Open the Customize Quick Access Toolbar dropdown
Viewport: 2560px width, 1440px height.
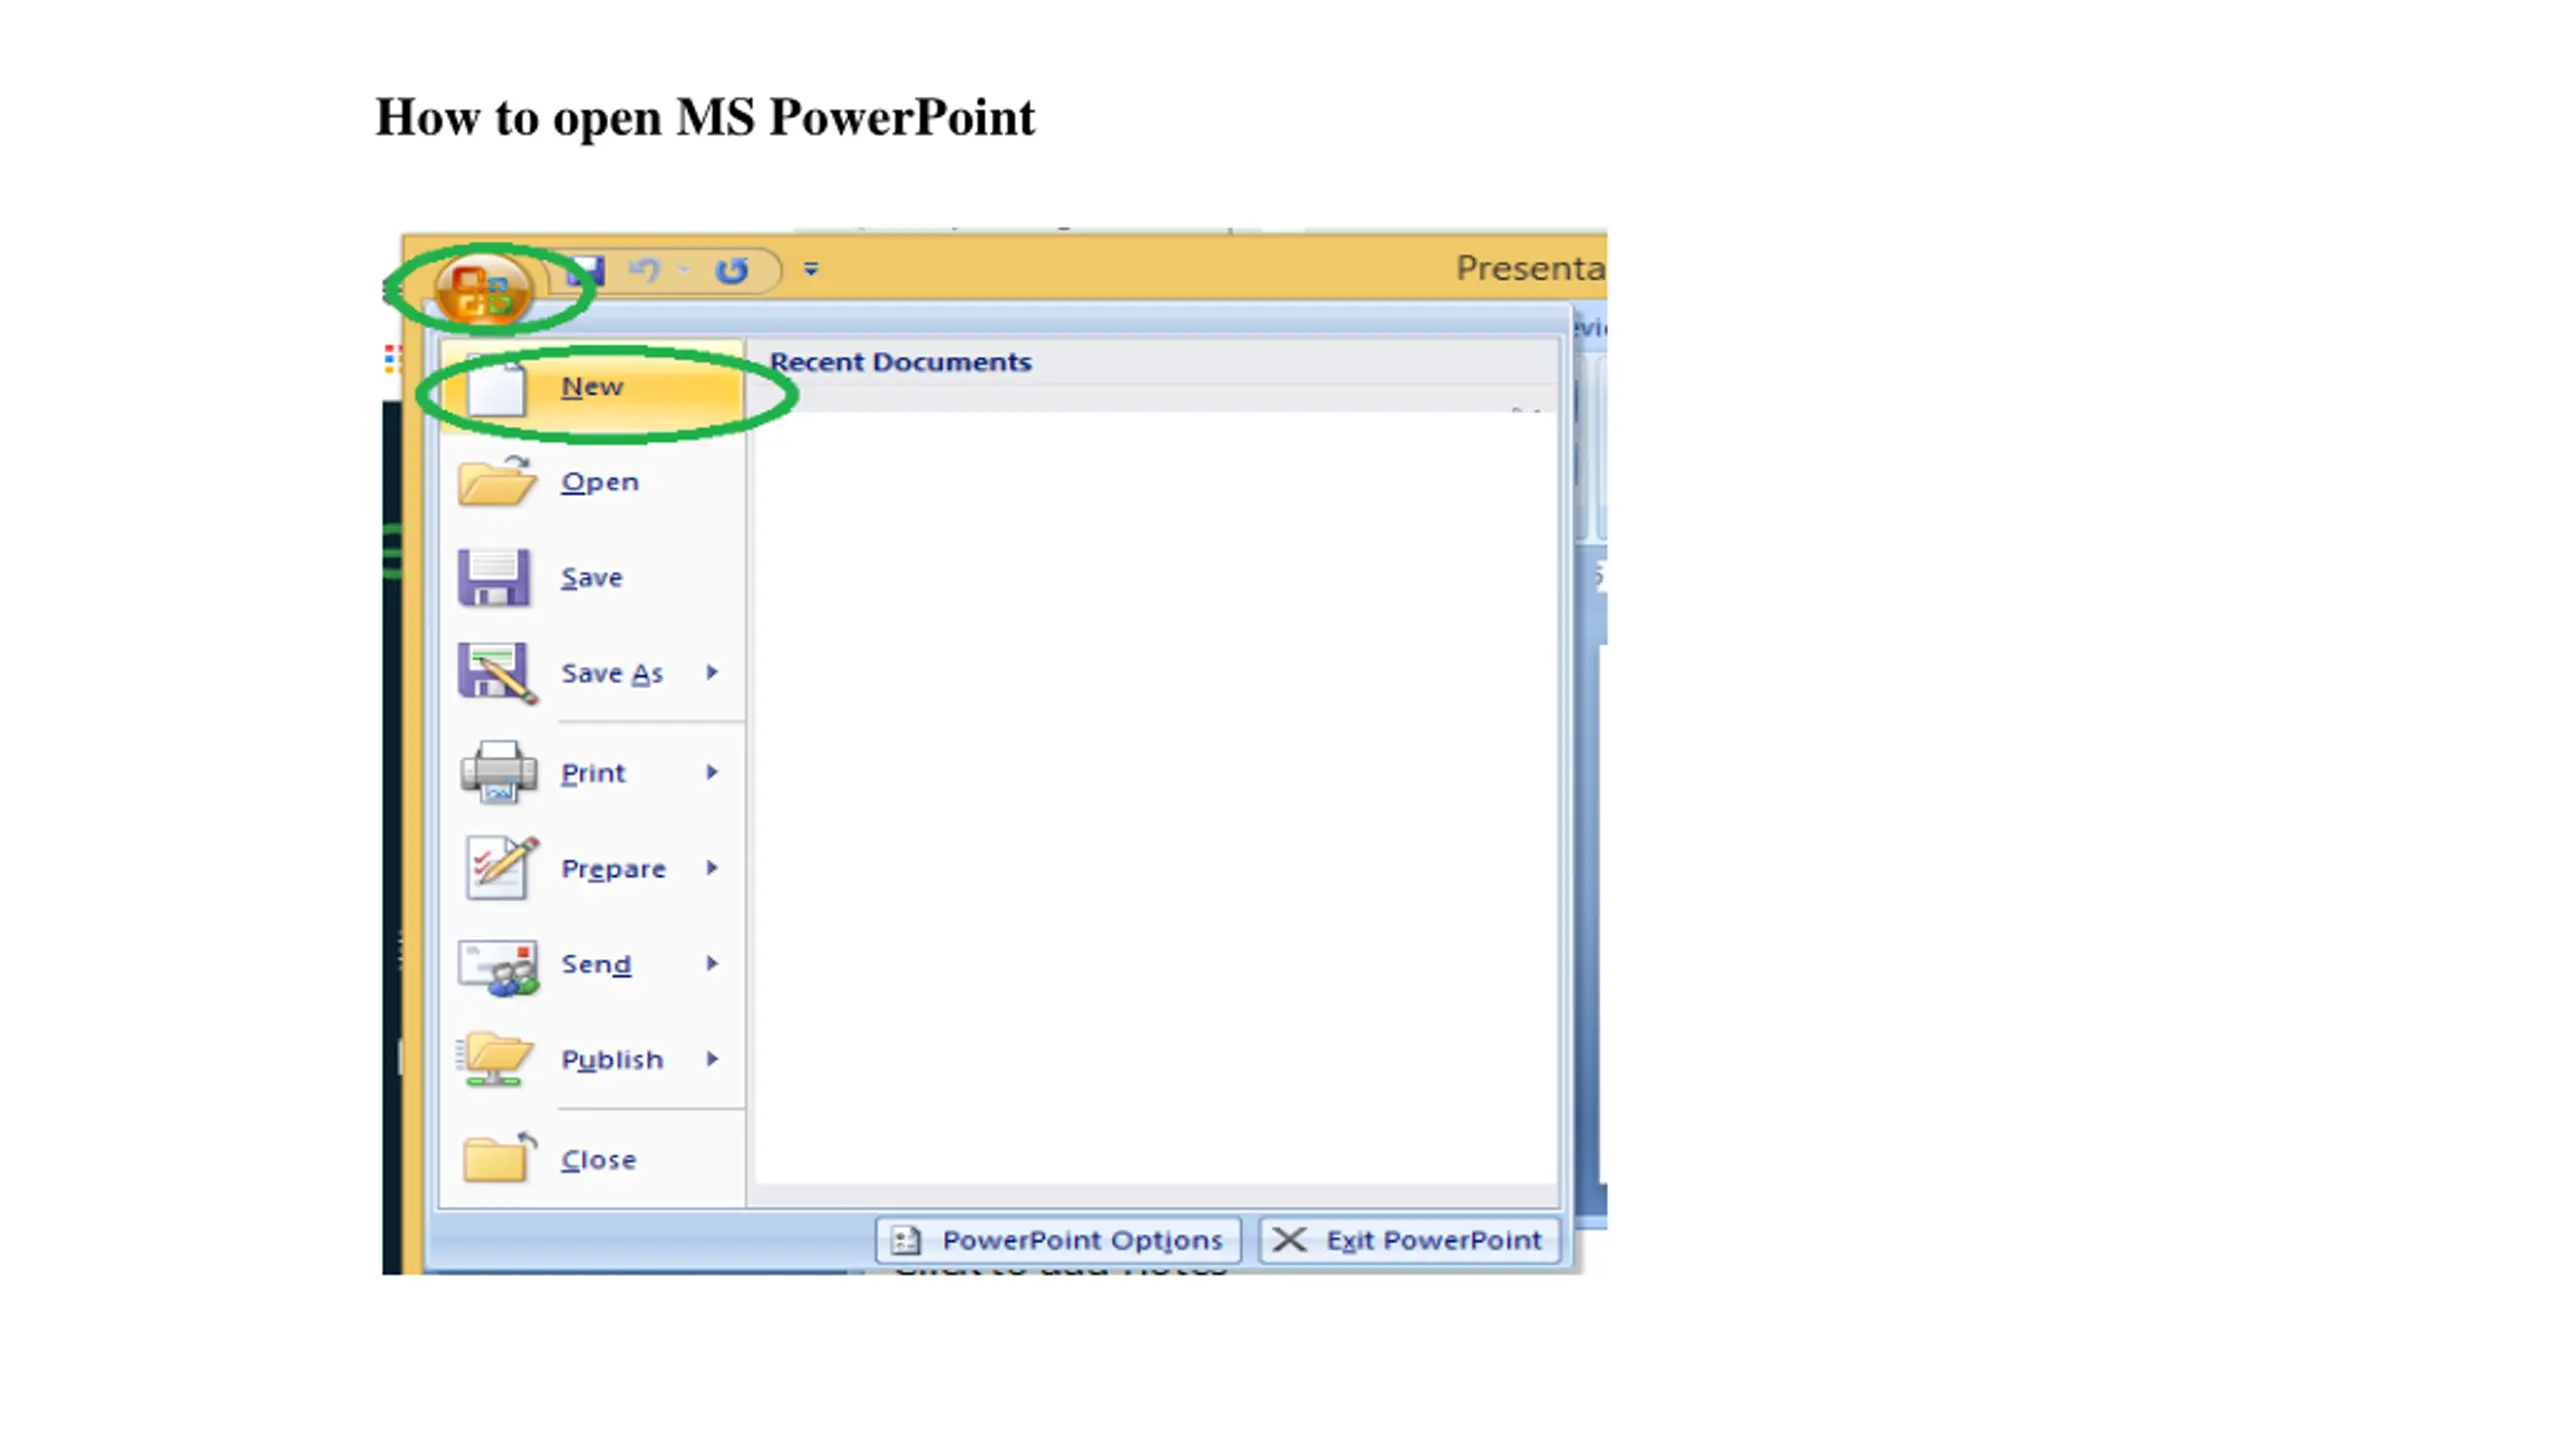click(811, 268)
